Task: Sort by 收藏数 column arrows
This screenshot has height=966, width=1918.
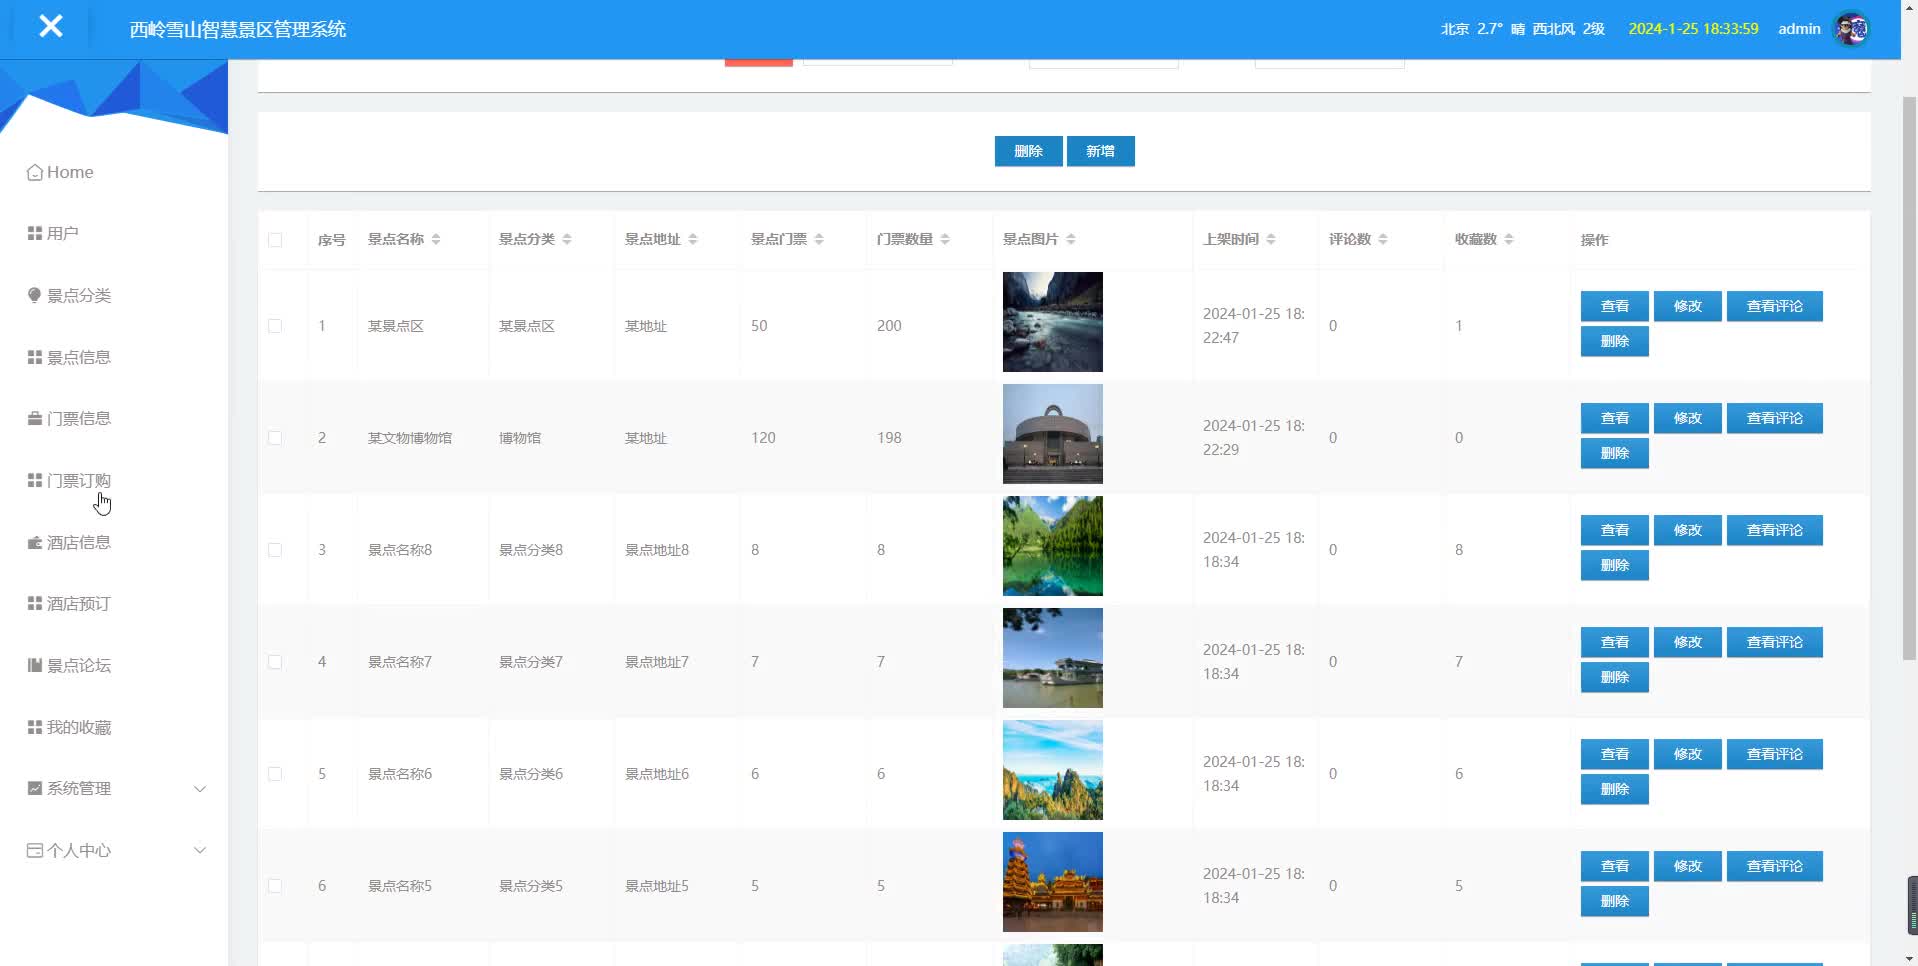Action: pyautogui.click(x=1509, y=239)
